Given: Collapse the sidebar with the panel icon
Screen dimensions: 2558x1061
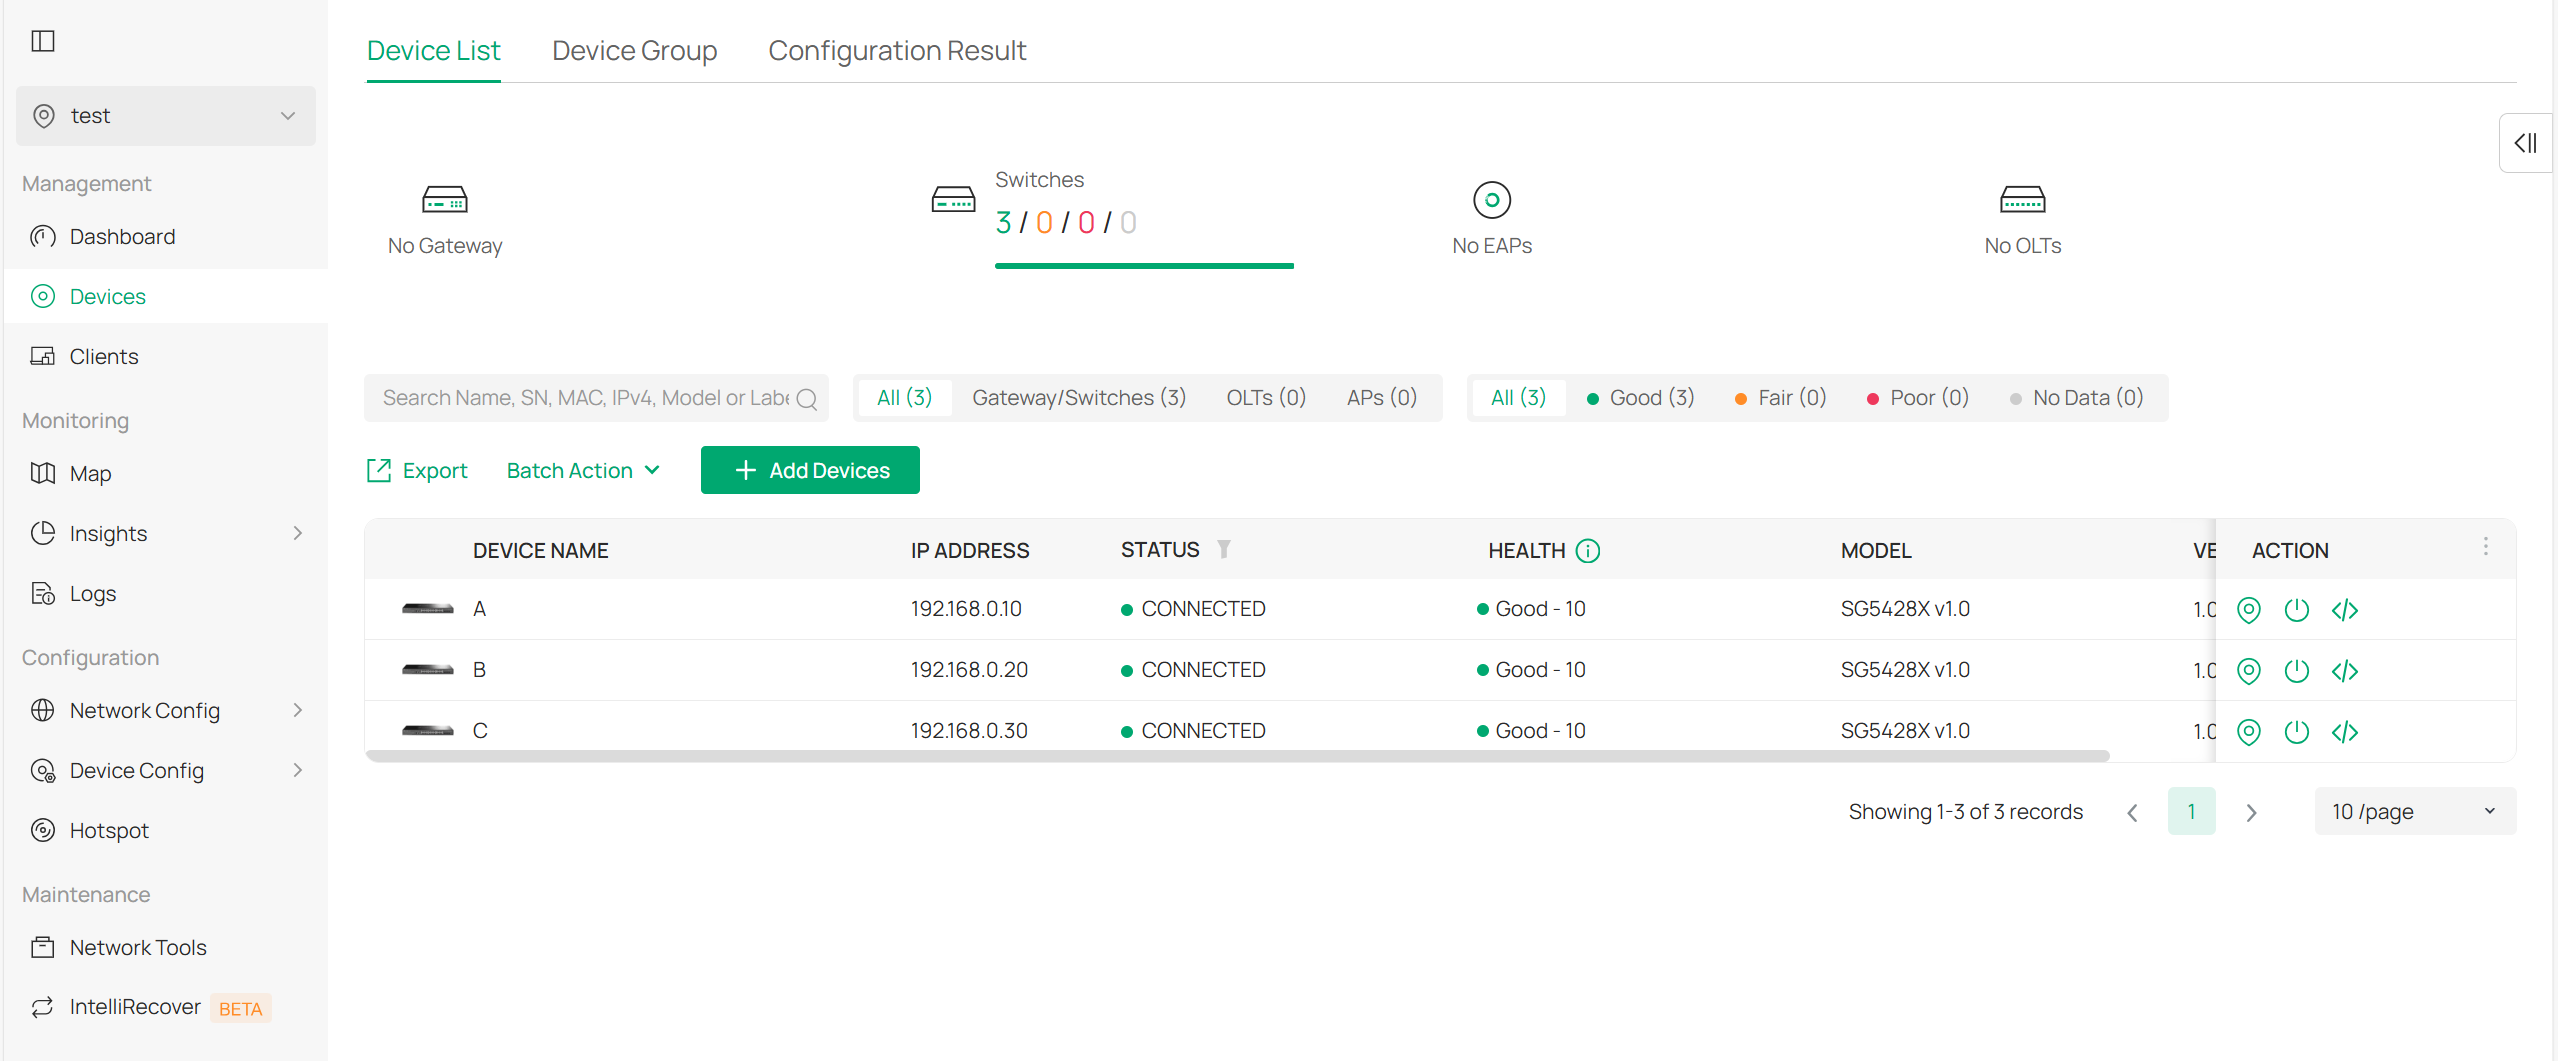Looking at the screenshot, I should click(43, 41).
